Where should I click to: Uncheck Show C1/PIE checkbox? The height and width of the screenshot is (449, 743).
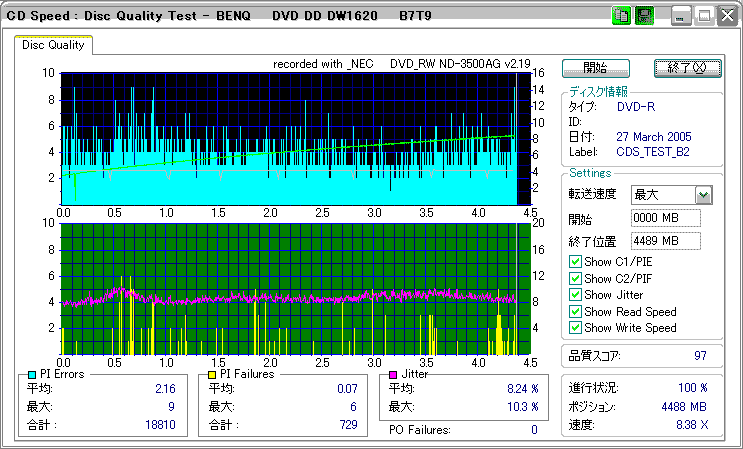(x=575, y=262)
